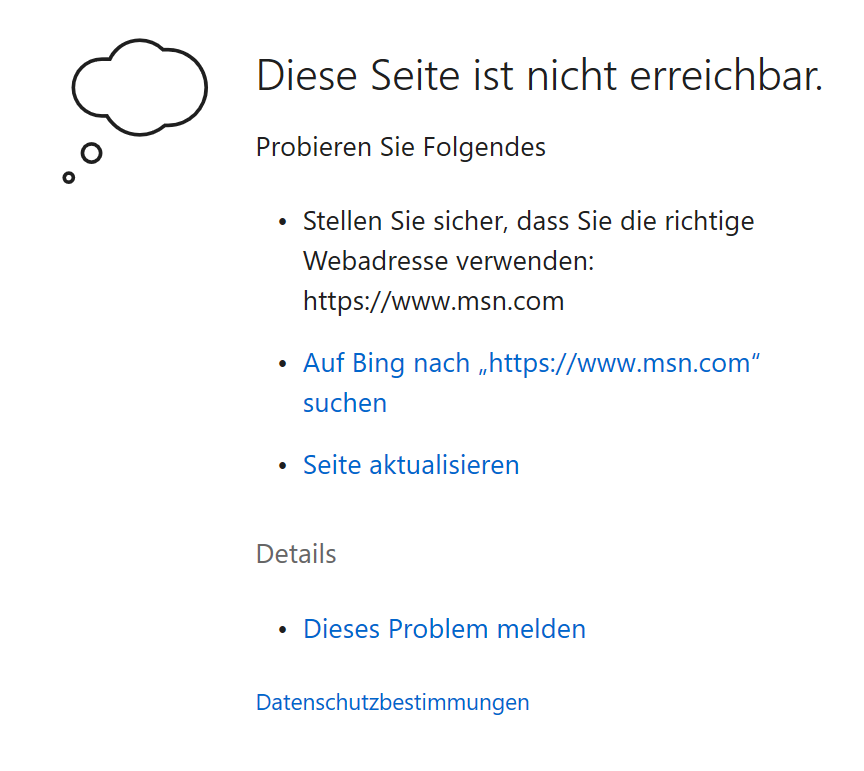The height and width of the screenshot is (771, 864).
Task: Click the word "suchen" in the Bing link
Action: pos(345,403)
